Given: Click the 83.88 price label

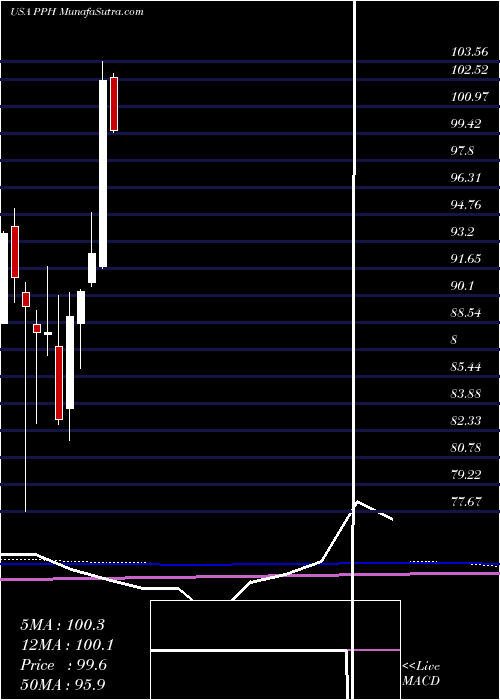Looking at the screenshot, I should [466, 394].
